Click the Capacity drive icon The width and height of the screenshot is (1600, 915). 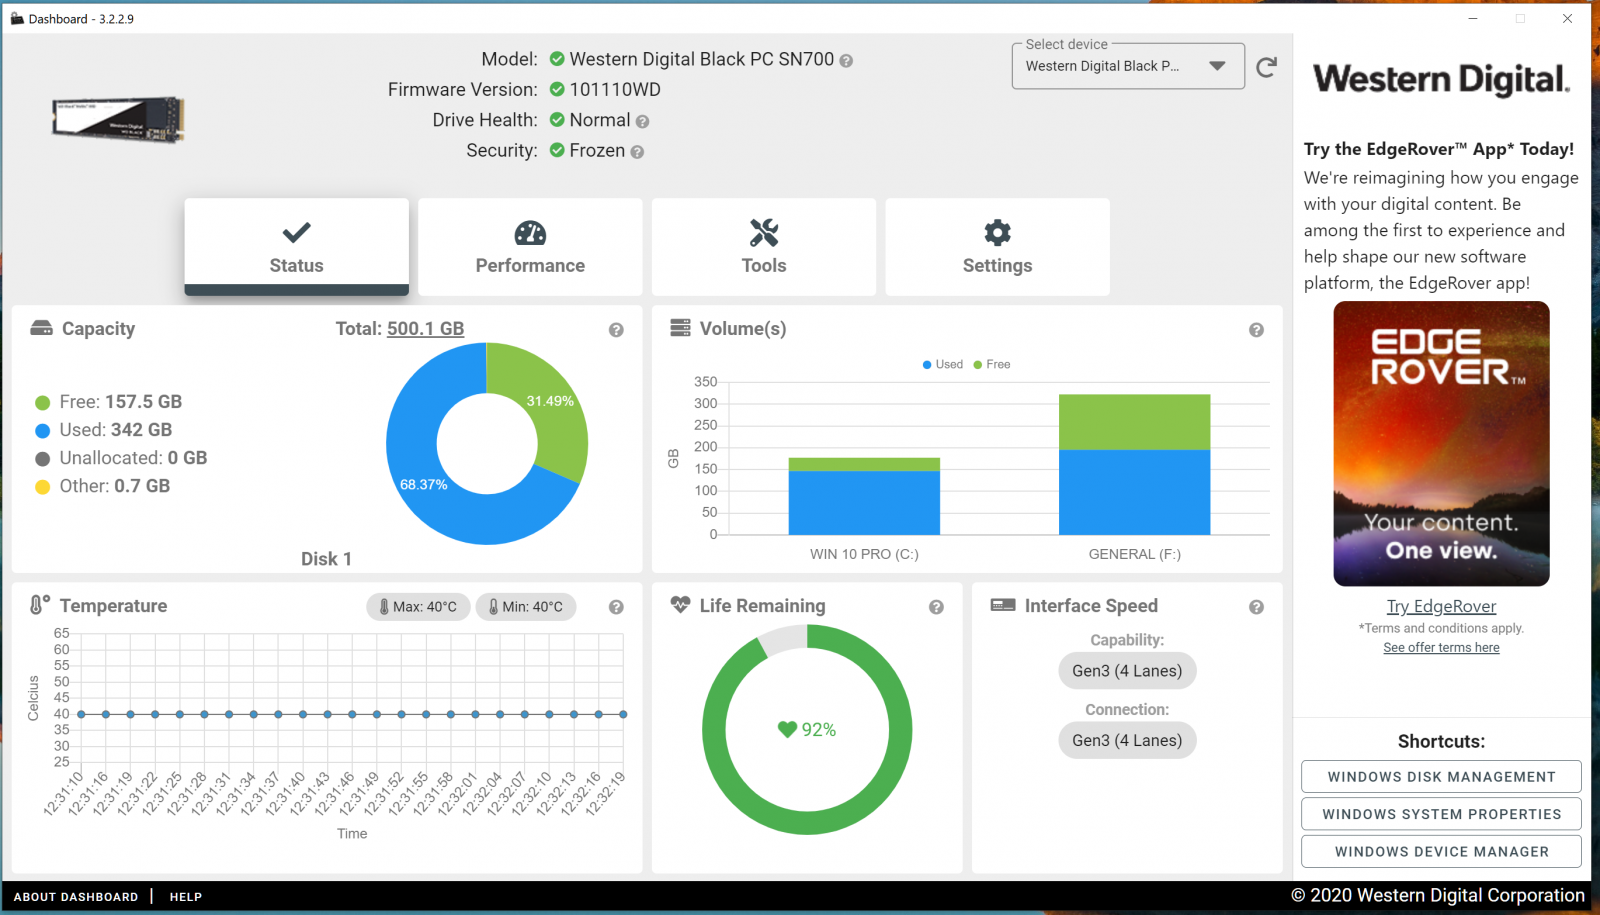tap(41, 328)
